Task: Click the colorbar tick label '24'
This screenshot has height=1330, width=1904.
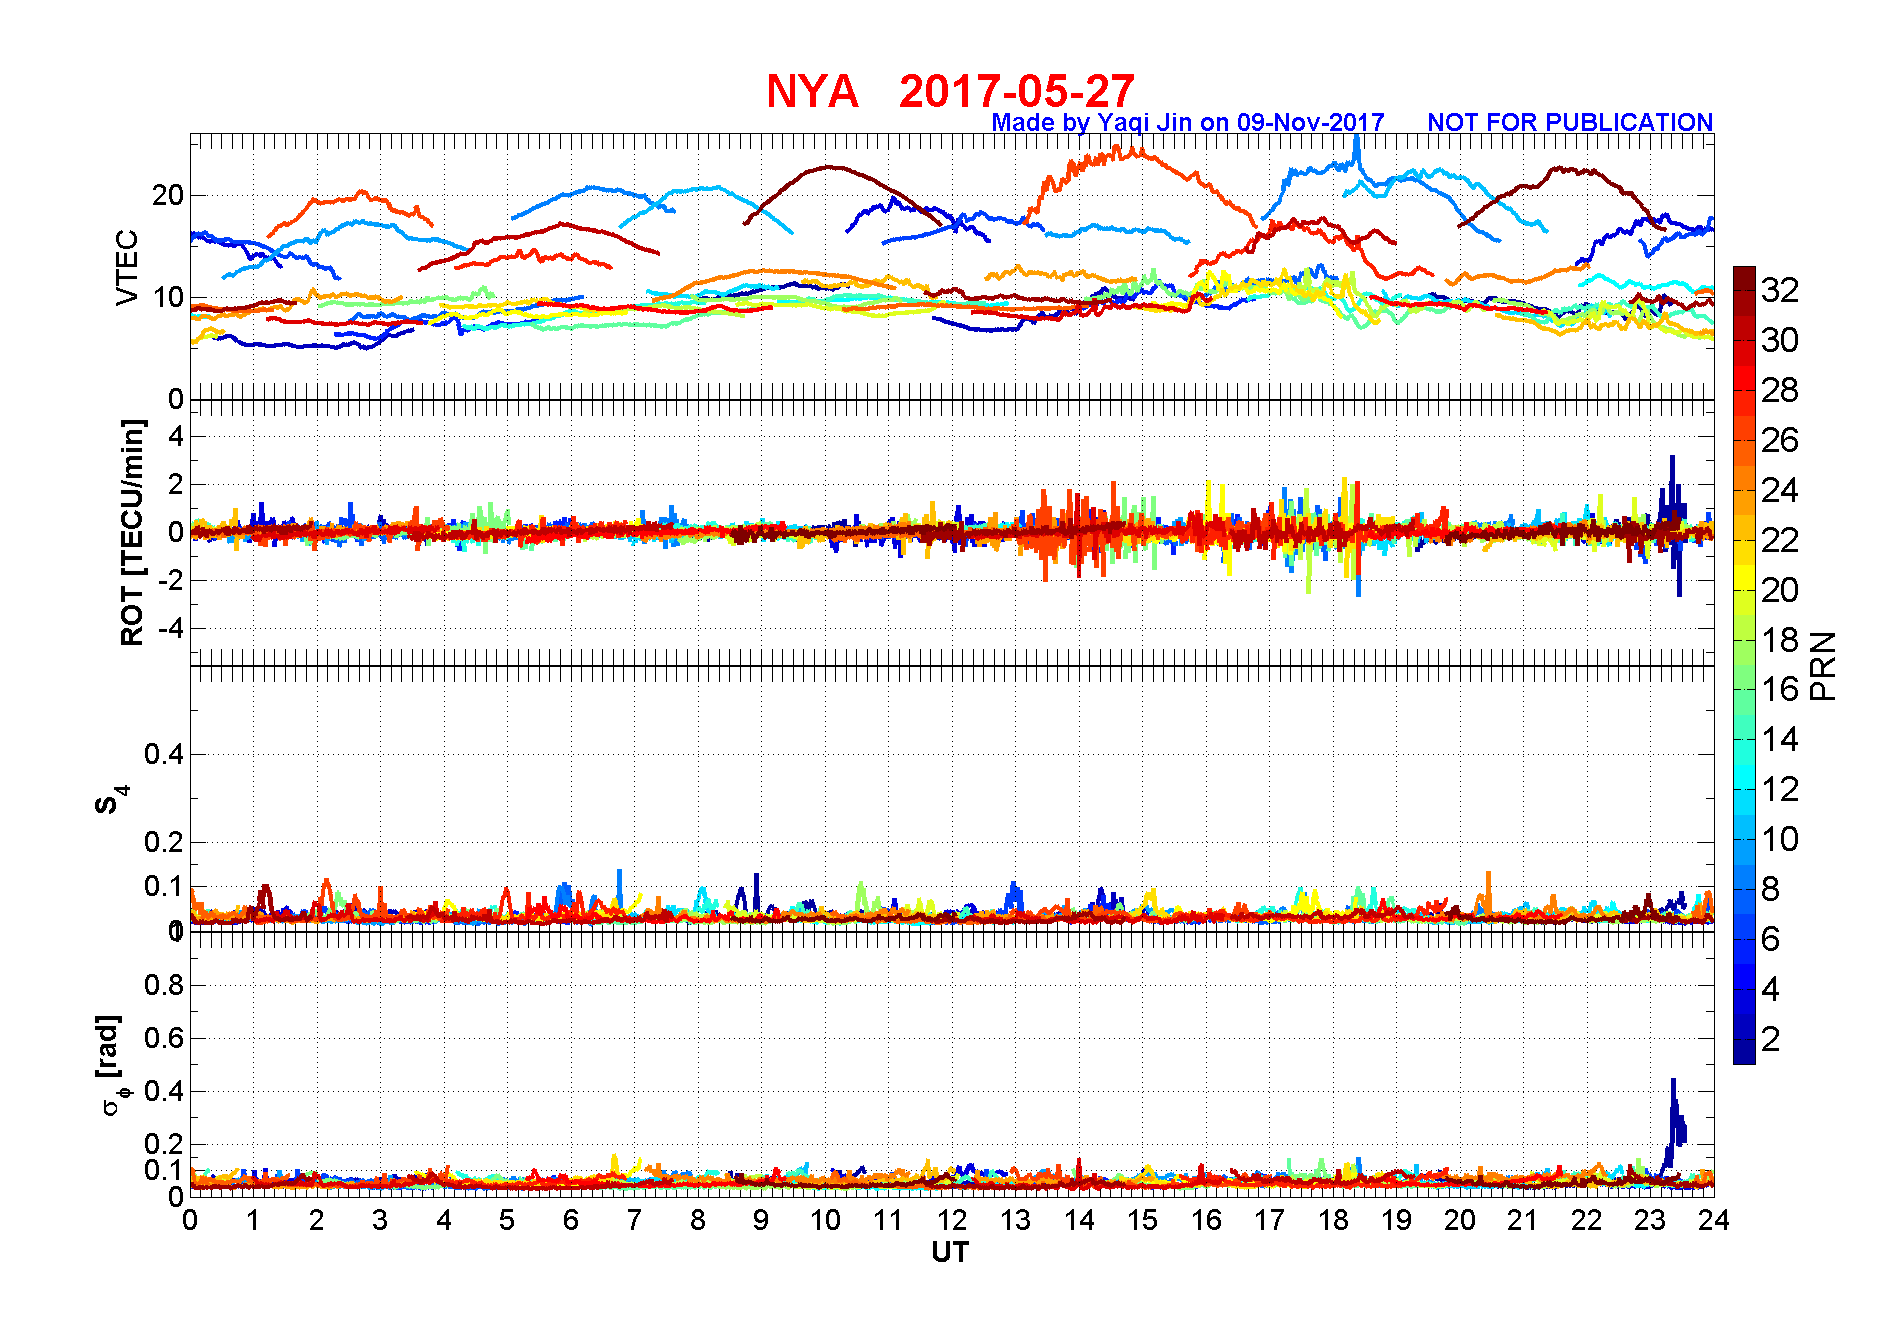Action: click(x=1780, y=490)
